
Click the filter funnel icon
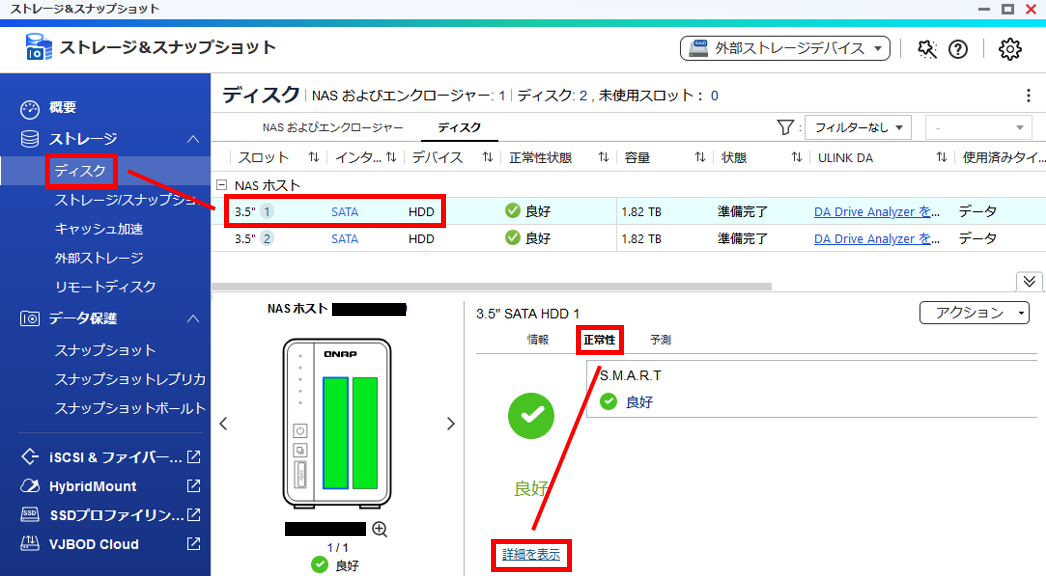click(785, 127)
